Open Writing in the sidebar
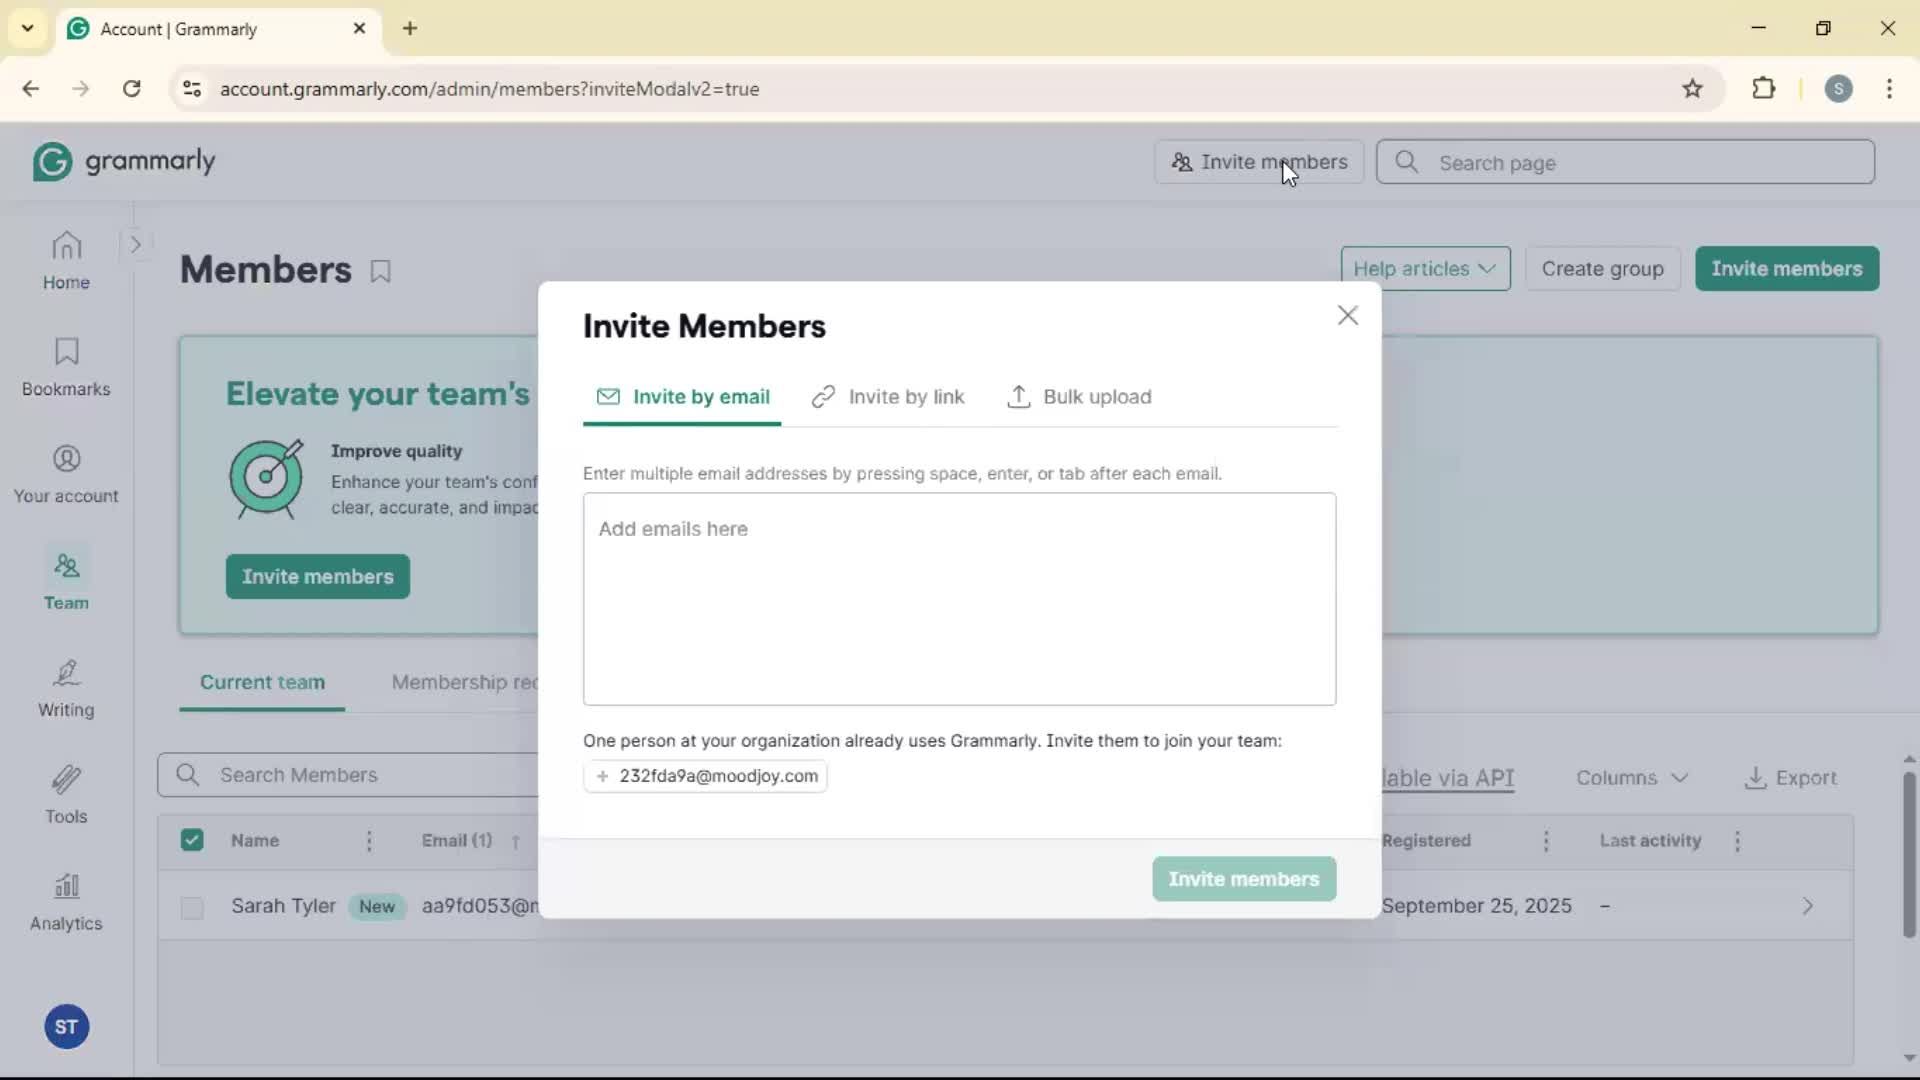1920x1080 pixels. pos(66,689)
